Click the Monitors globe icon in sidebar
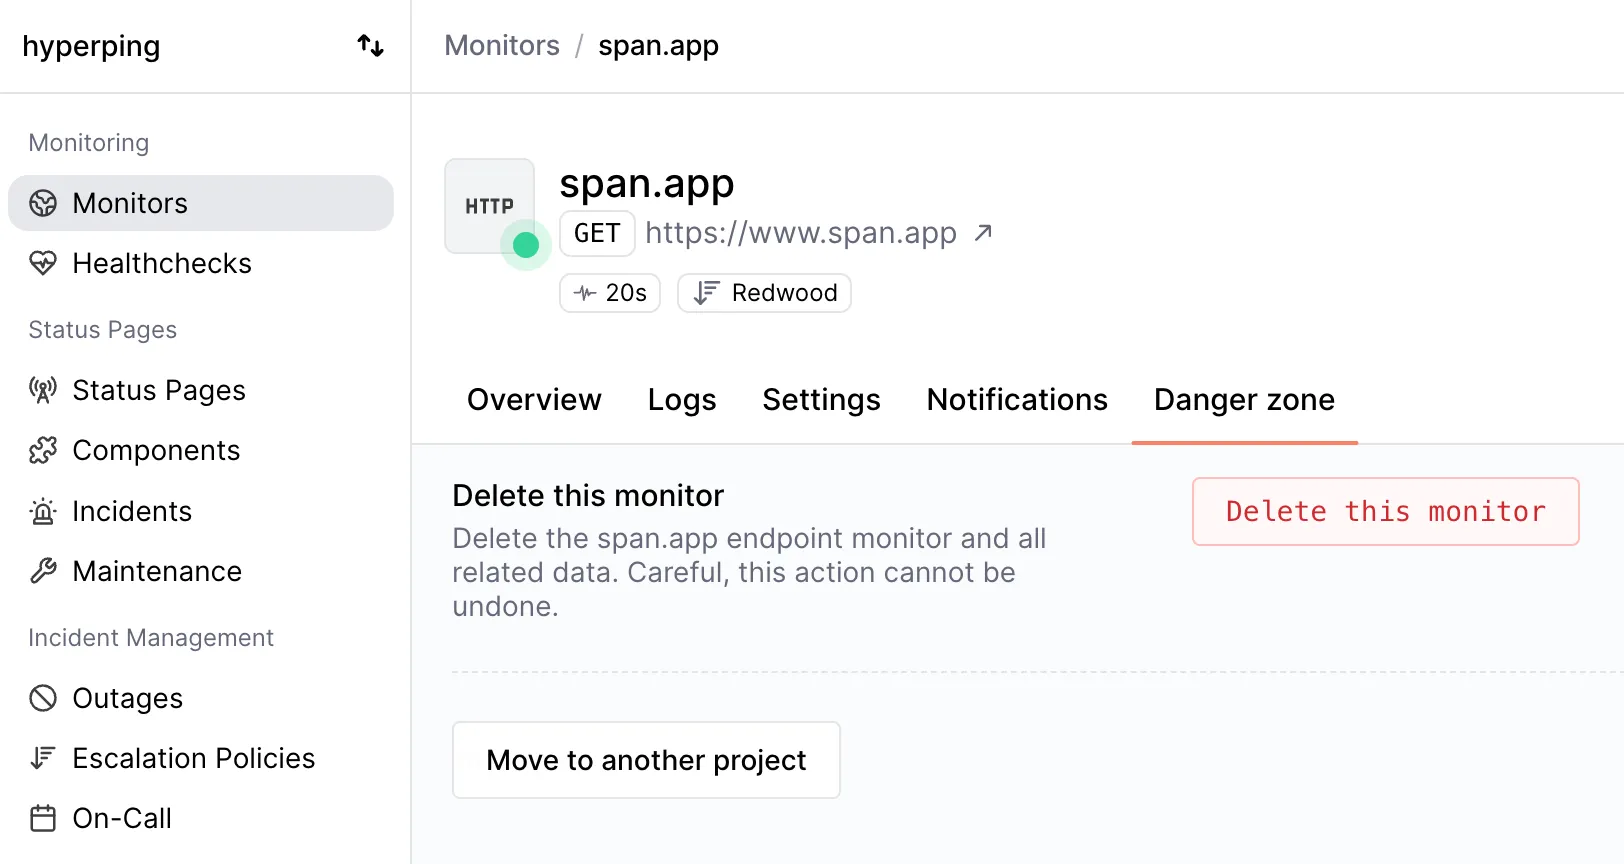This screenshot has height=864, width=1624. click(x=43, y=203)
